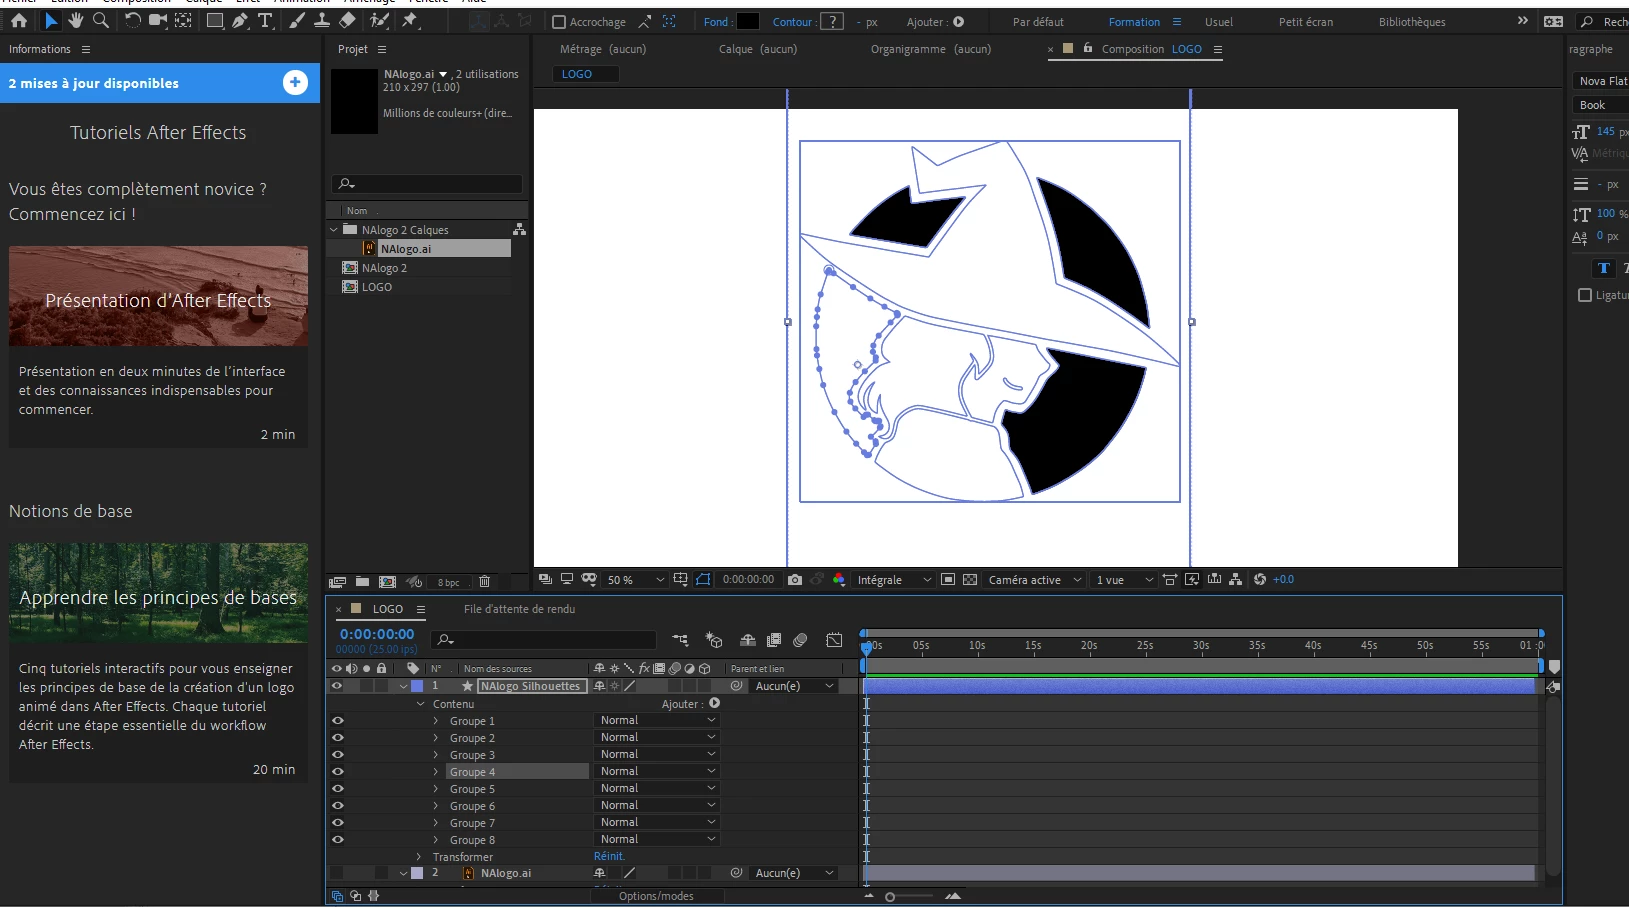Open the Métrage (aucun) viewer tab
Screen dimensions: 1629x907
pyautogui.click(x=603, y=49)
